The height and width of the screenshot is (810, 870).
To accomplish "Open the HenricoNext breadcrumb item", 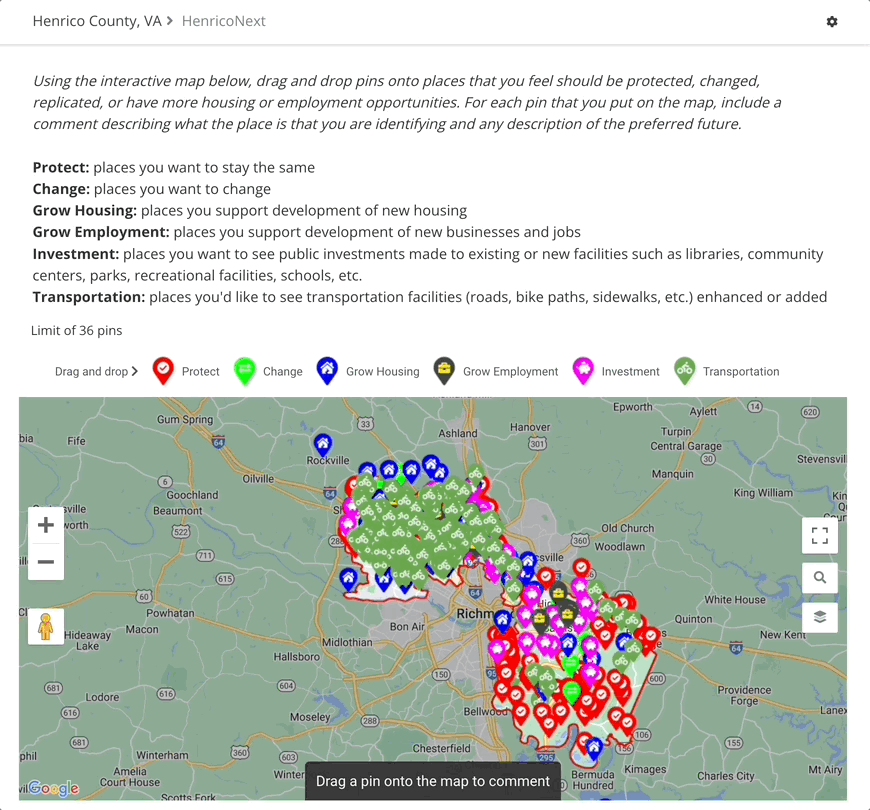I will pyautogui.click(x=223, y=21).
